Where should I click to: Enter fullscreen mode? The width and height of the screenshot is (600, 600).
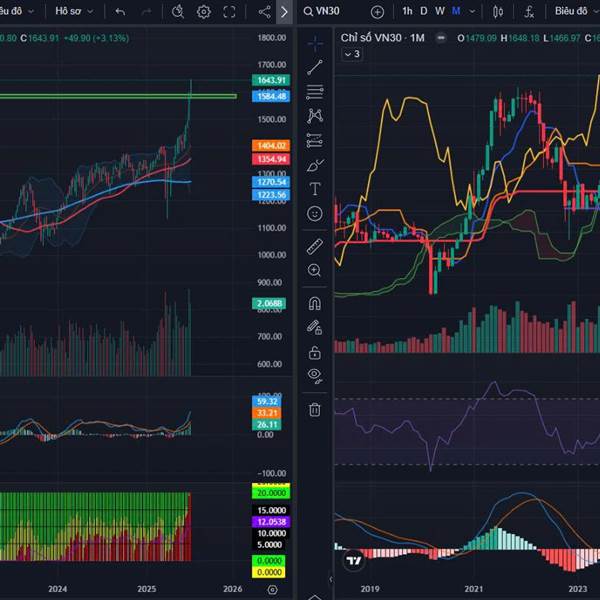click(x=229, y=11)
